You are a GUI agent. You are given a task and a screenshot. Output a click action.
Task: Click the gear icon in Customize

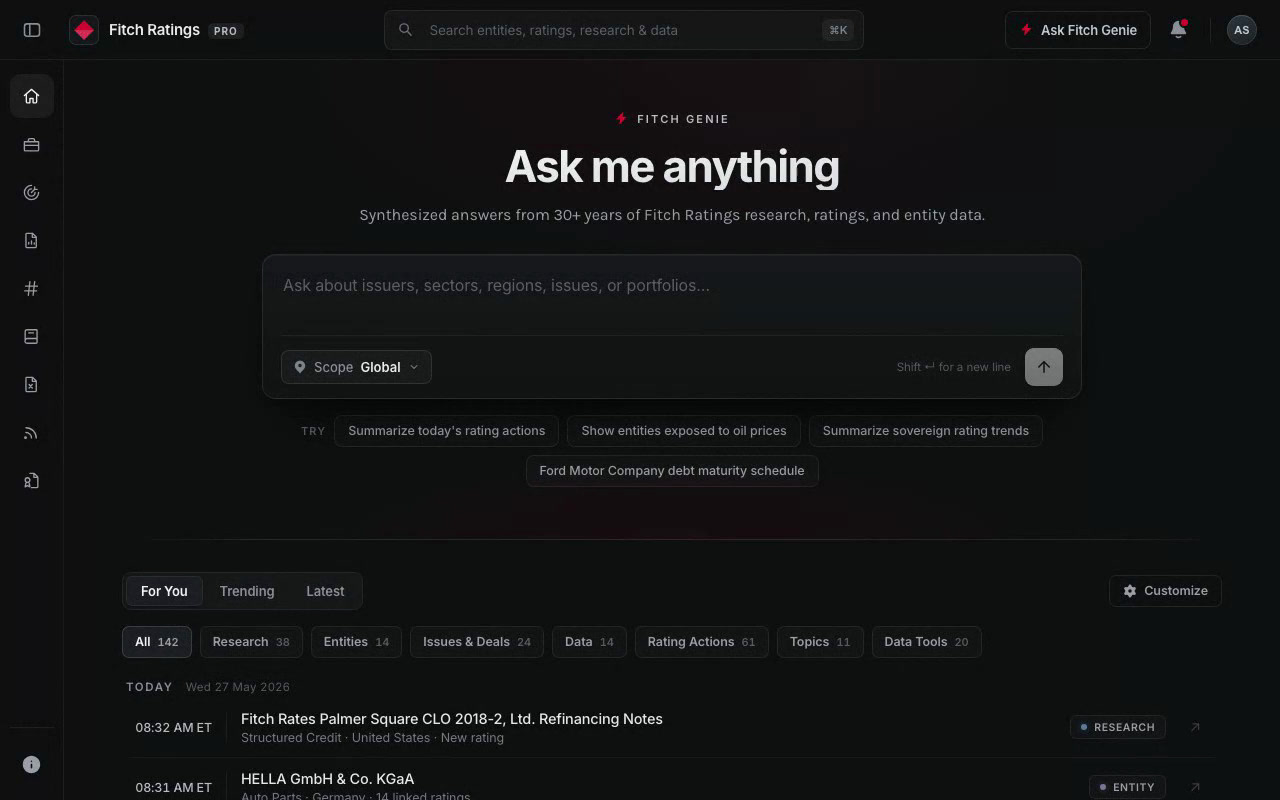pyautogui.click(x=1130, y=591)
